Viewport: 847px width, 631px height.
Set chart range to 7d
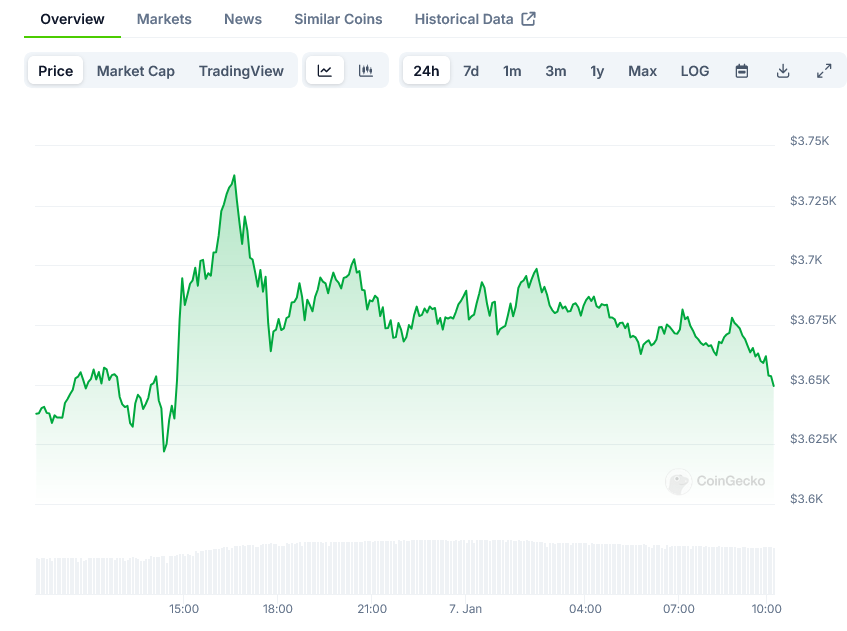(x=471, y=71)
